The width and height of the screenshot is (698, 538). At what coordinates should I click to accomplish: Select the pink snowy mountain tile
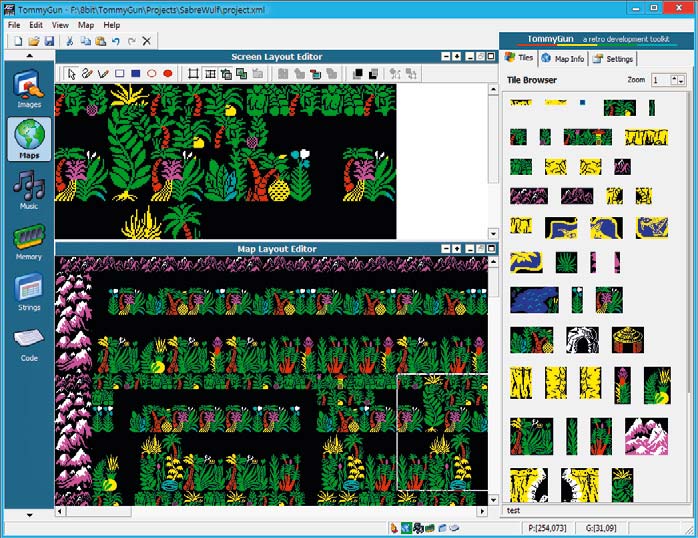click(x=646, y=436)
